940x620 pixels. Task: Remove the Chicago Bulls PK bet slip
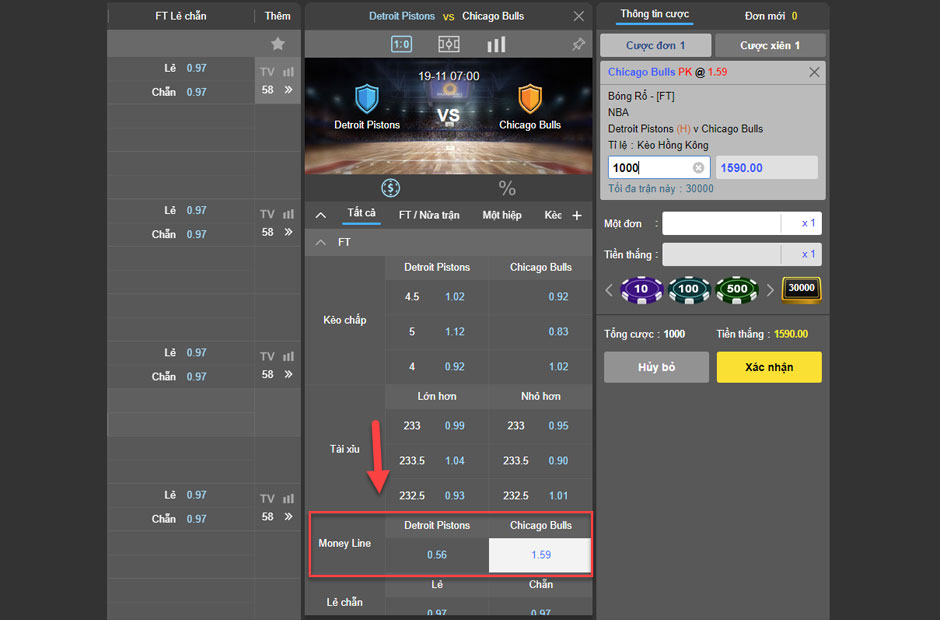click(x=814, y=72)
